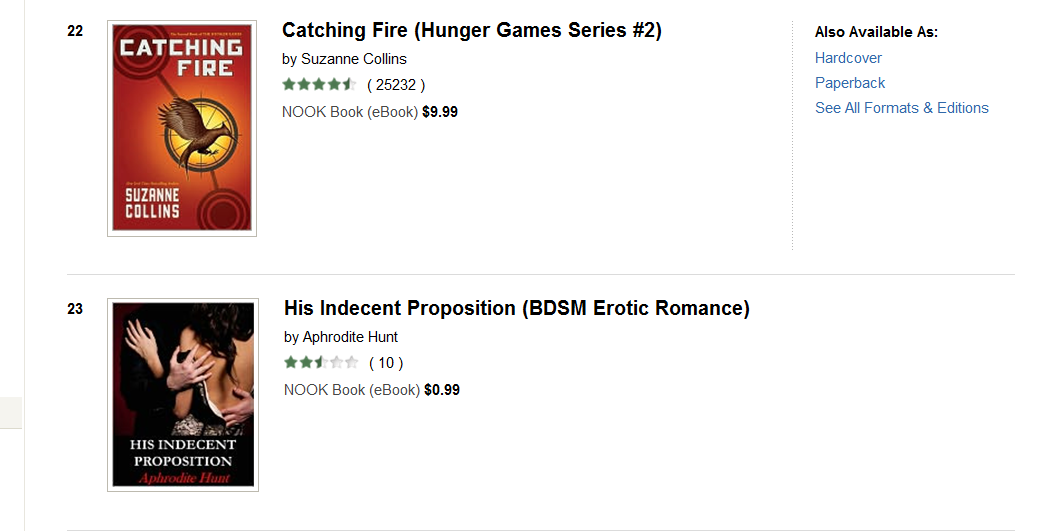Select NOOK Book (eBook) for His Indecent Proposition
The height and width of the screenshot is (531, 1057).
pyautogui.click(x=351, y=390)
